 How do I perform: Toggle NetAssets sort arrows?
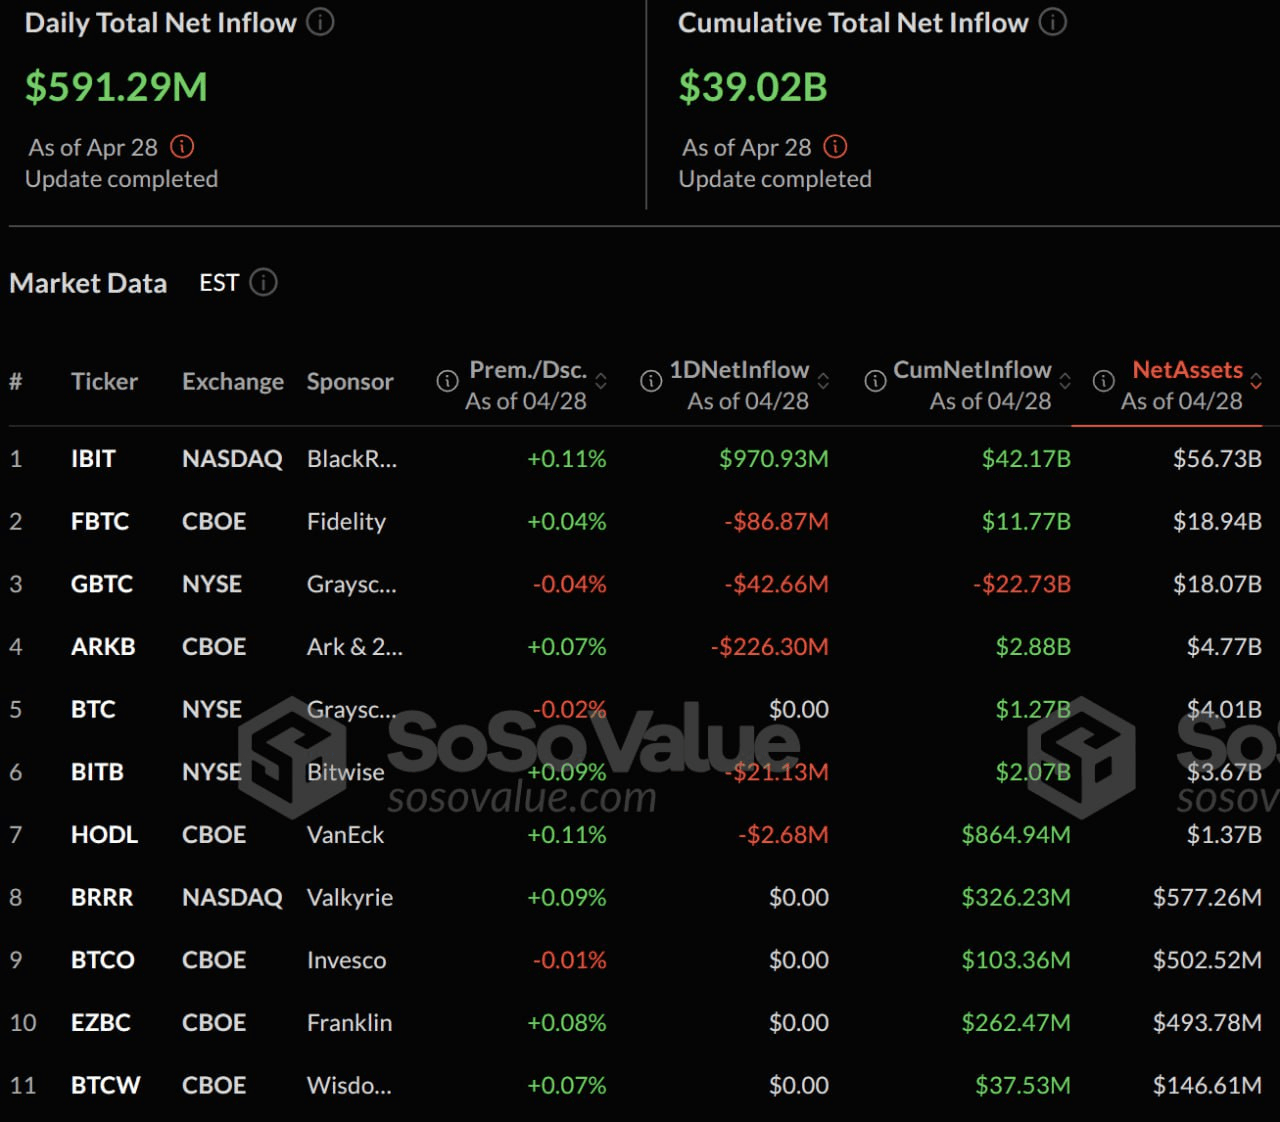click(x=1256, y=381)
